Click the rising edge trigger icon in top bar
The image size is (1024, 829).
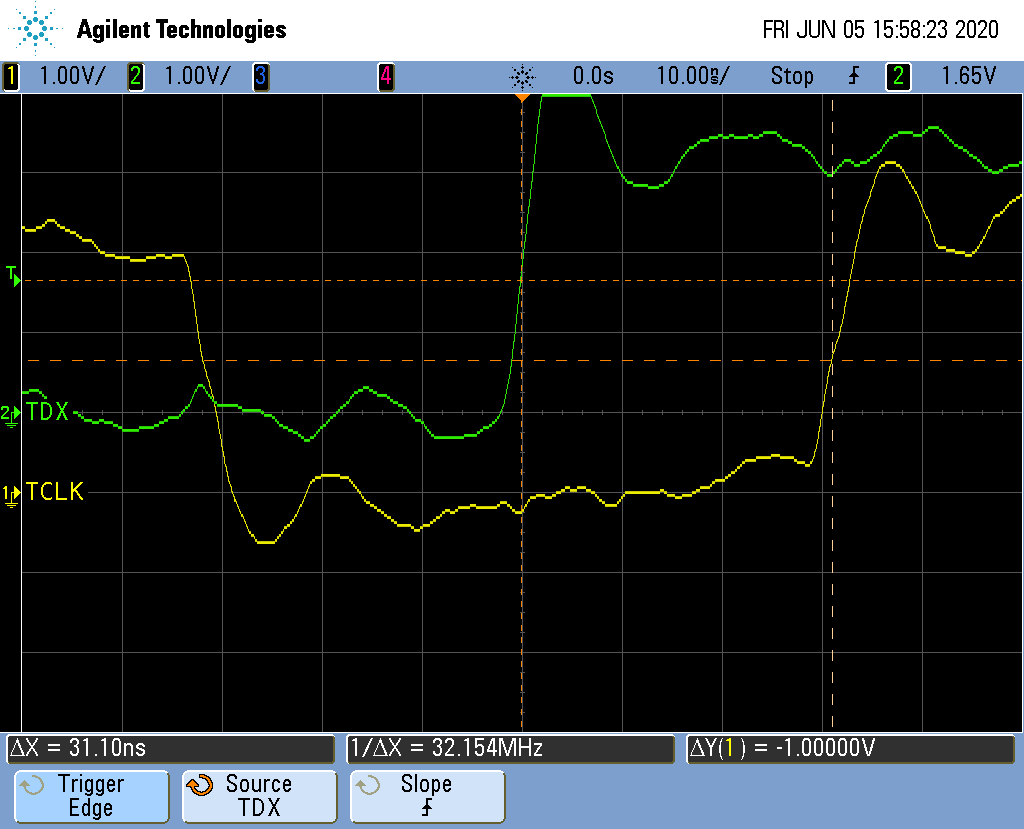(x=853, y=76)
